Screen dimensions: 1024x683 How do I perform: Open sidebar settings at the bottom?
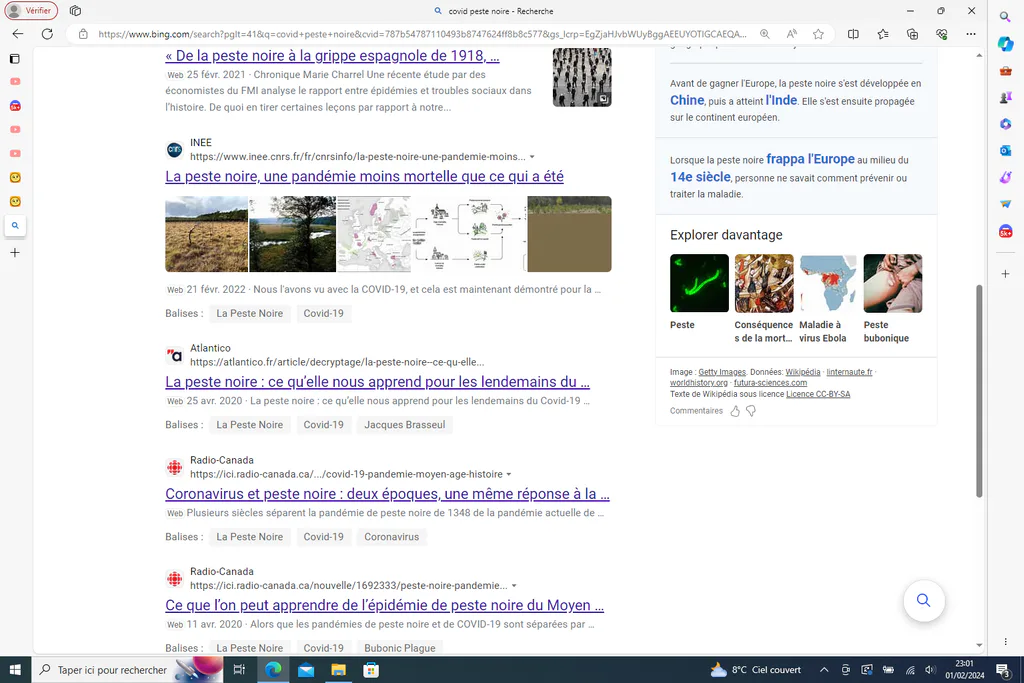coord(1006,642)
